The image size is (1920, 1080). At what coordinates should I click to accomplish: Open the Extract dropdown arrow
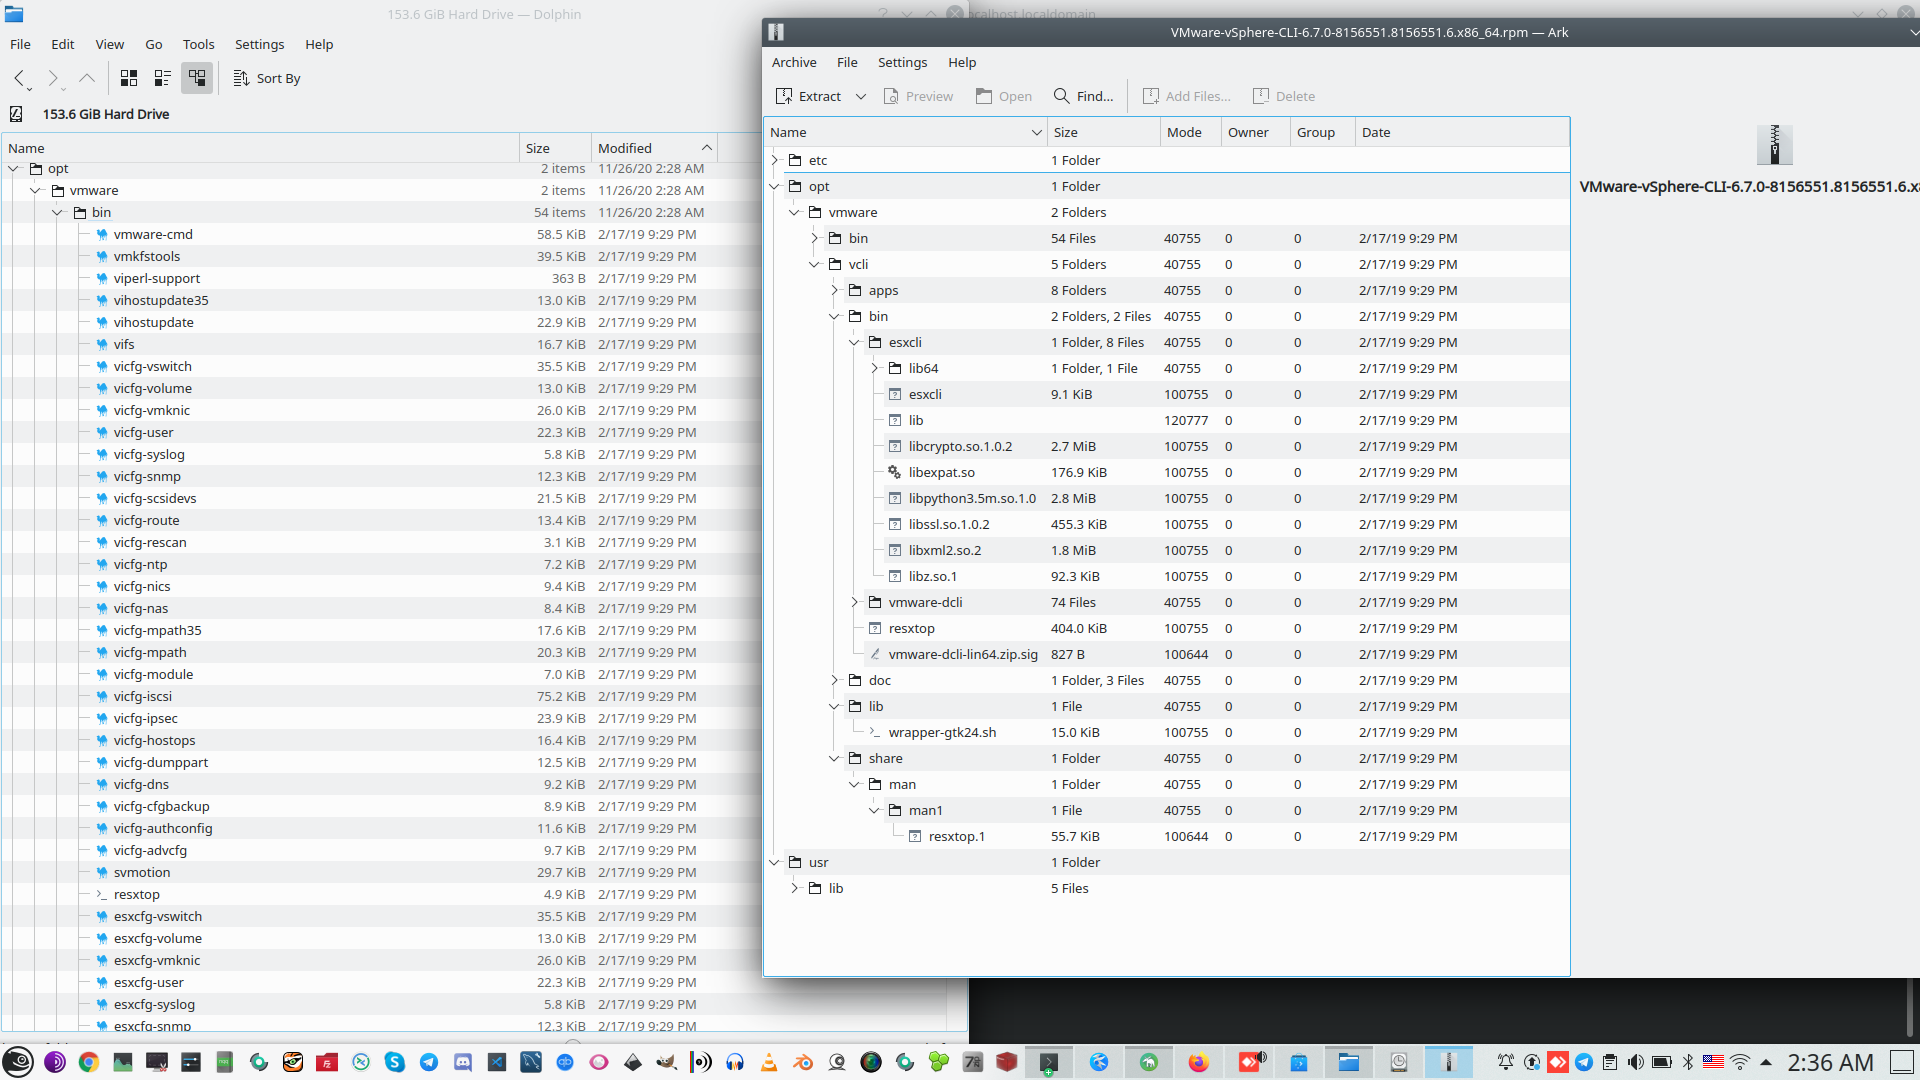[x=860, y=96]
